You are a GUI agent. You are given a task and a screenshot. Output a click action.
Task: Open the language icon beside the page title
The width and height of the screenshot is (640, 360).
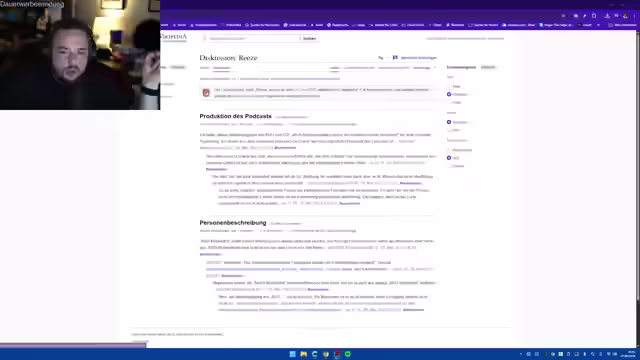point(381,58)
